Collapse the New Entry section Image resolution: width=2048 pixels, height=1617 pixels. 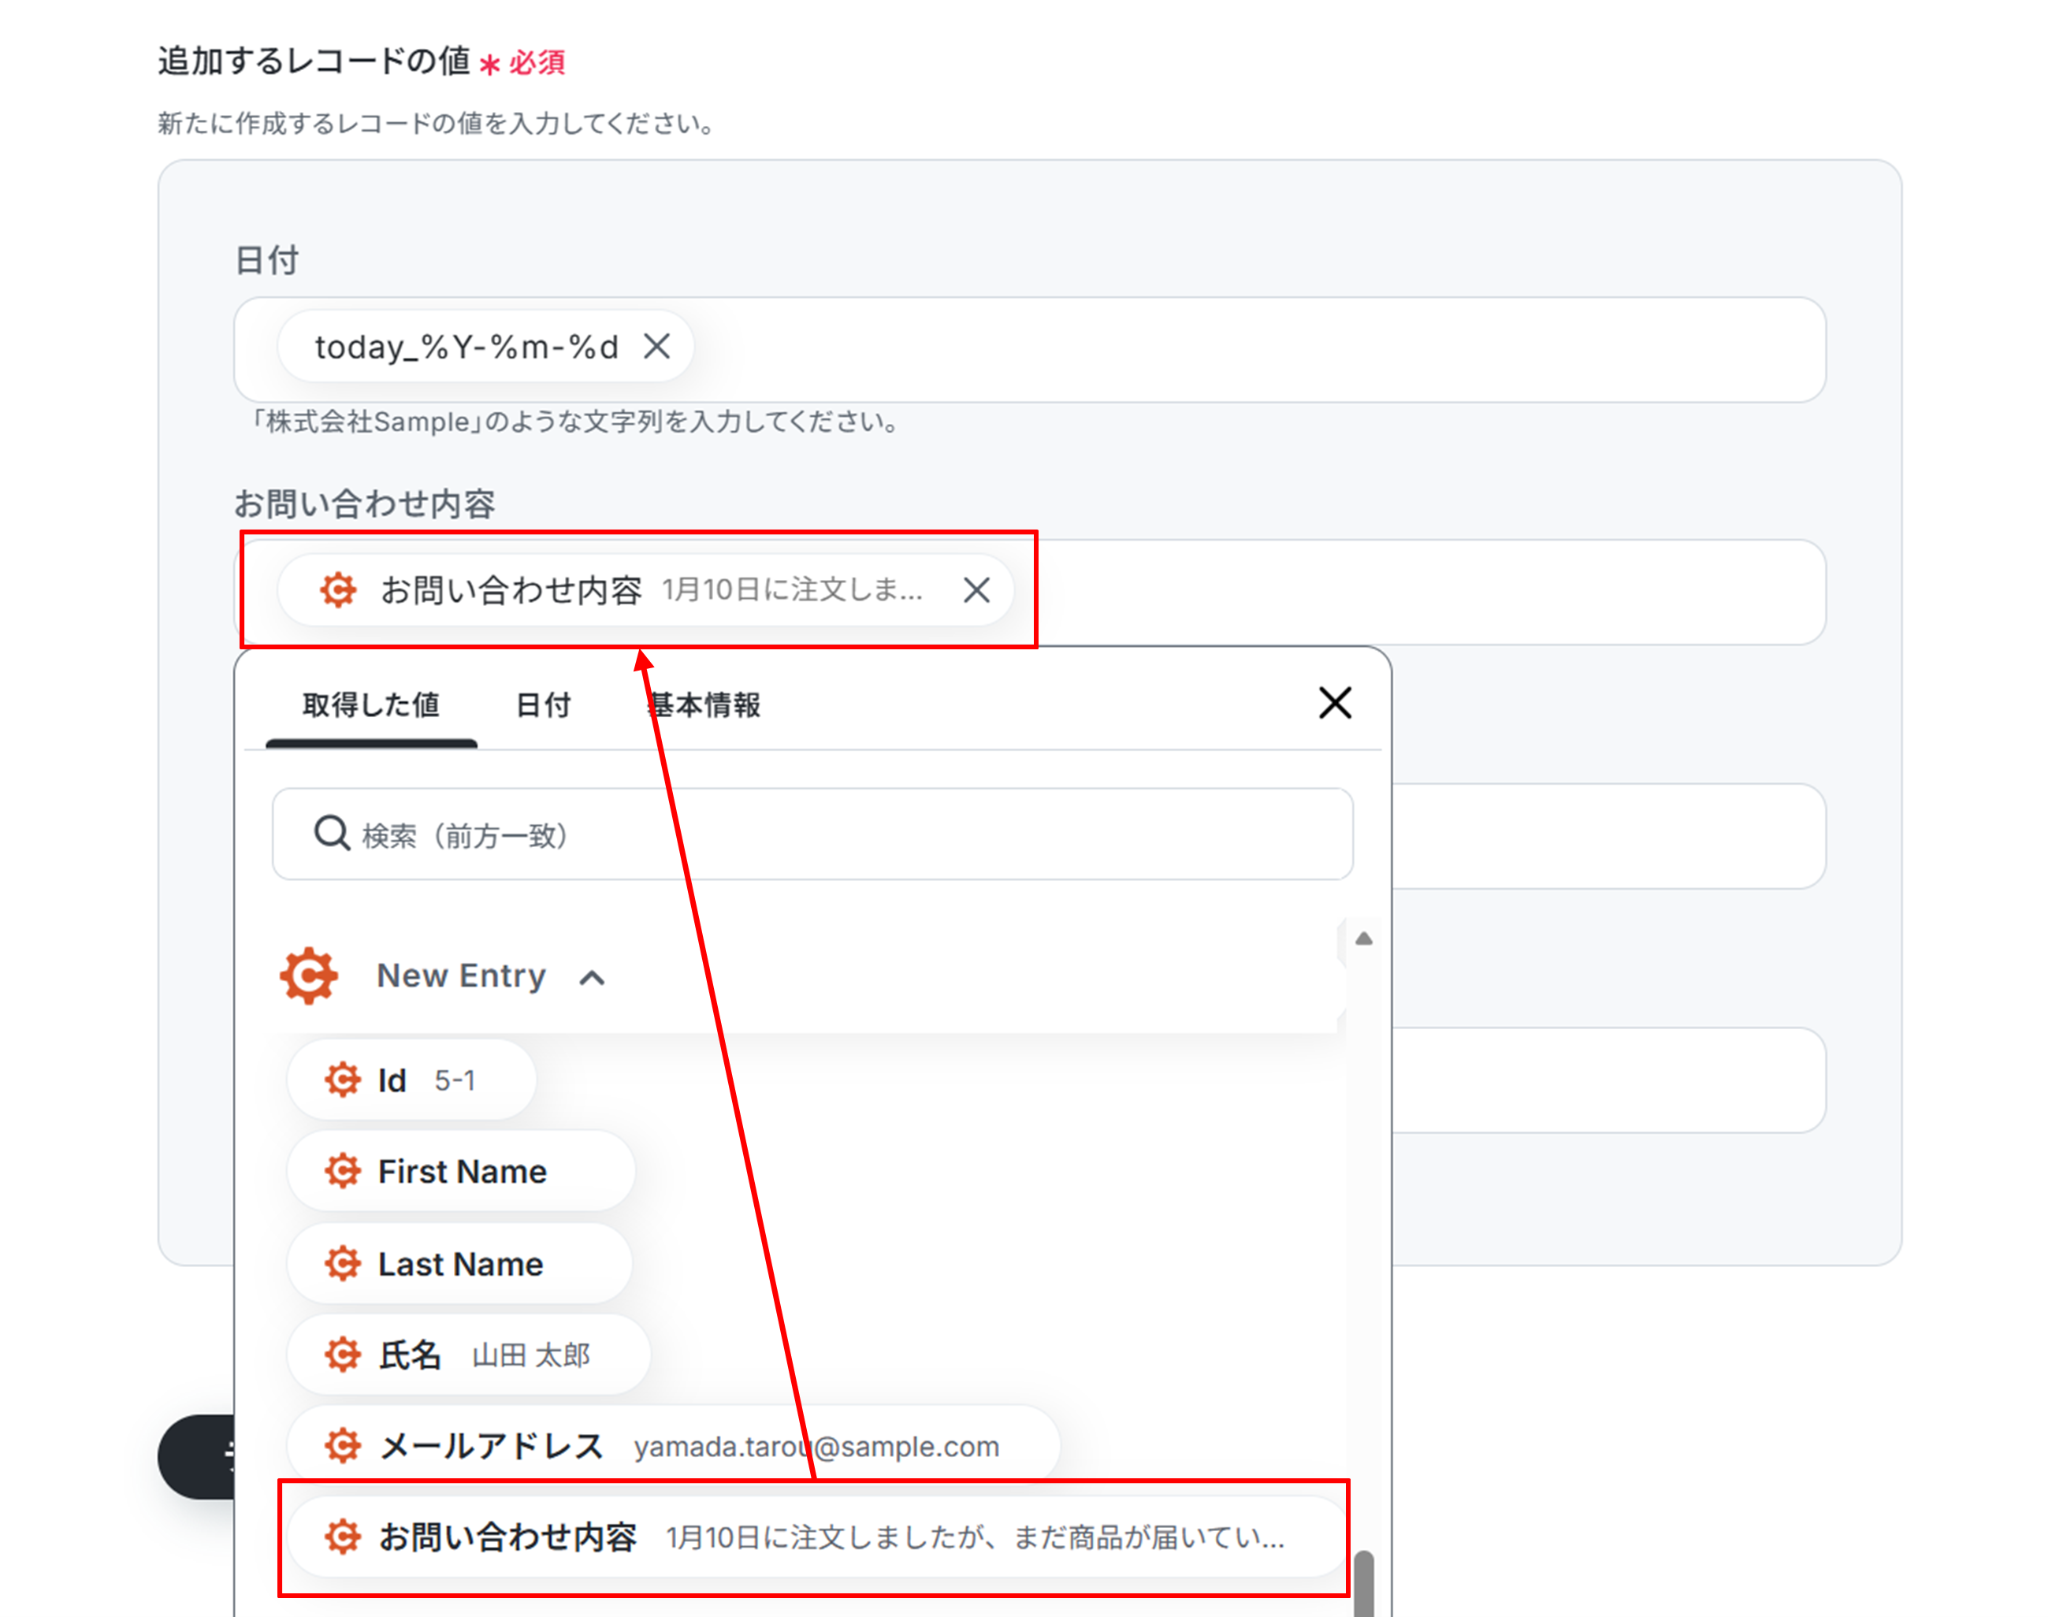click(592, 977)
